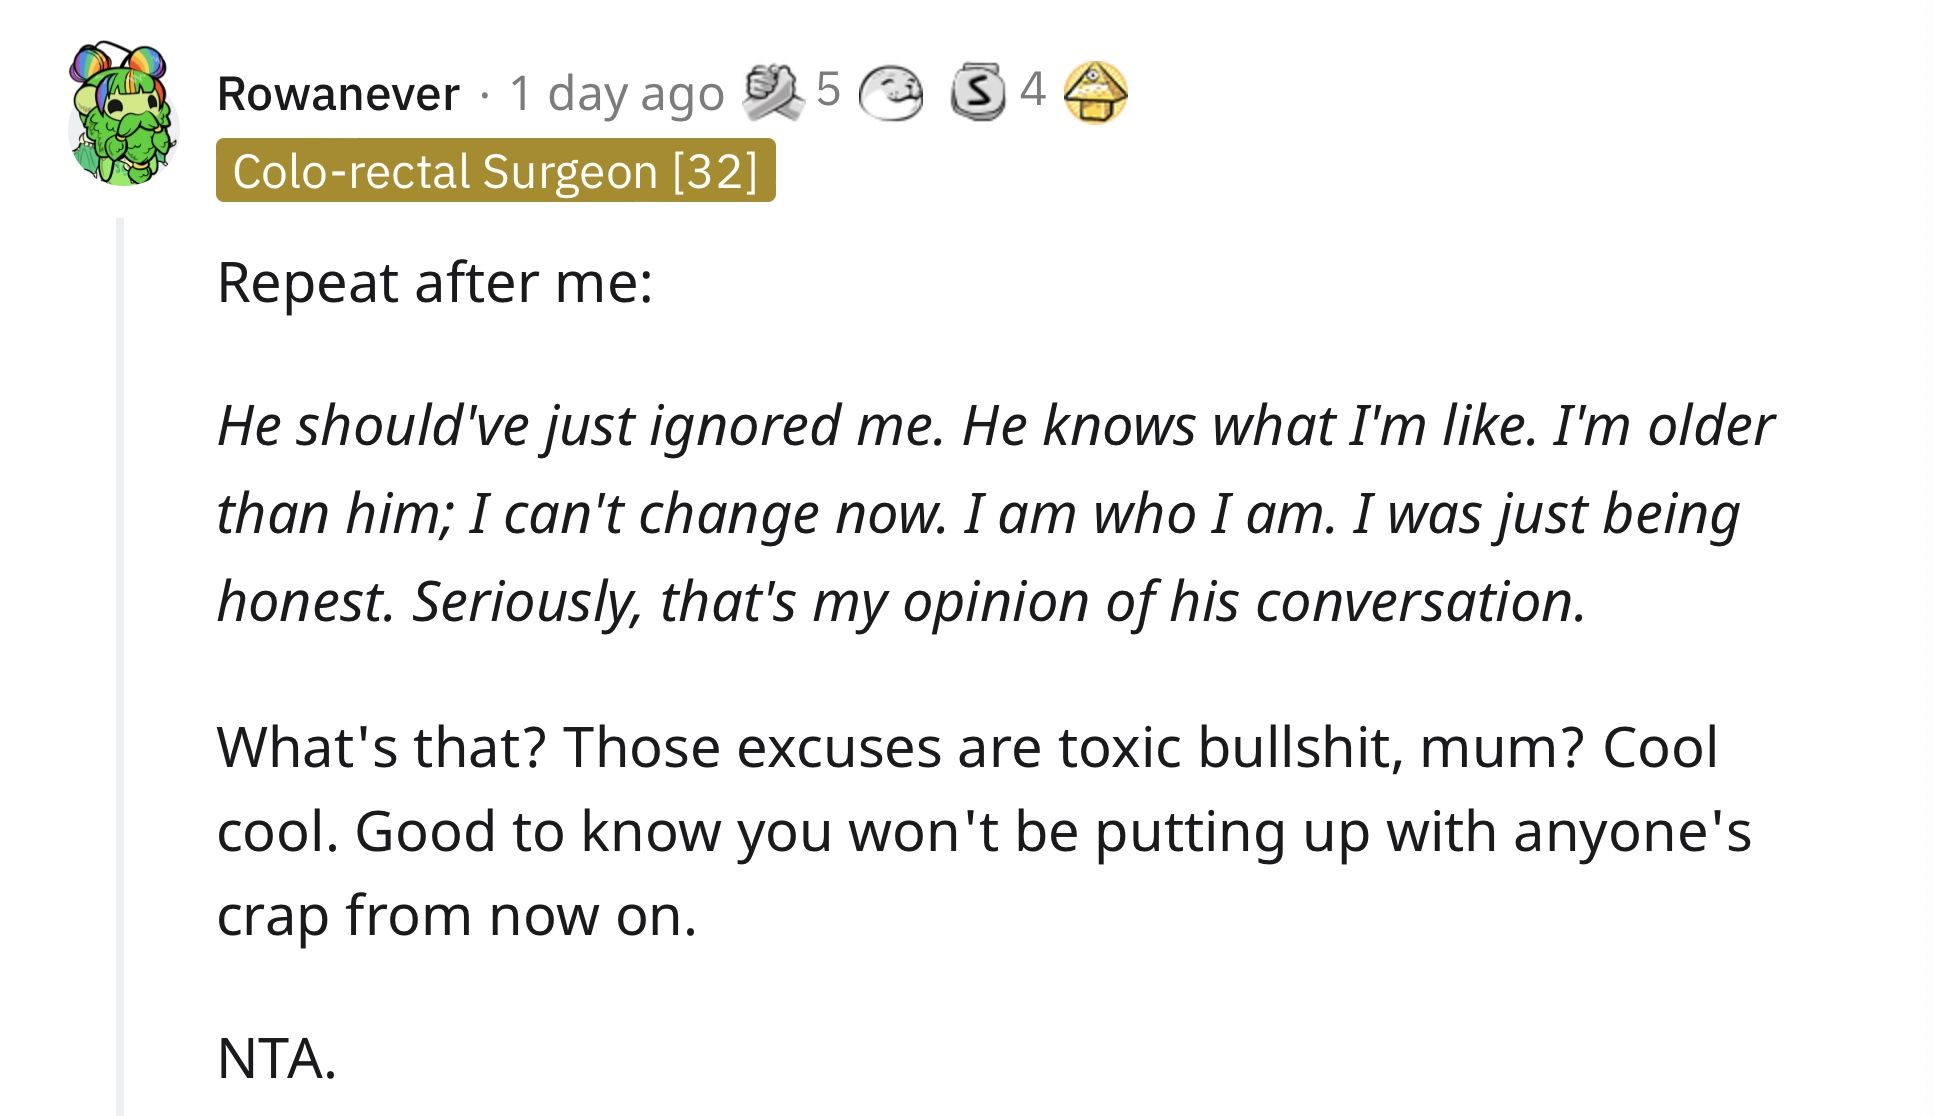This screenshot has width=1934, height=1116.
Task: Click the line starting 'honest. Seriously'
Action: click(901, 602)
